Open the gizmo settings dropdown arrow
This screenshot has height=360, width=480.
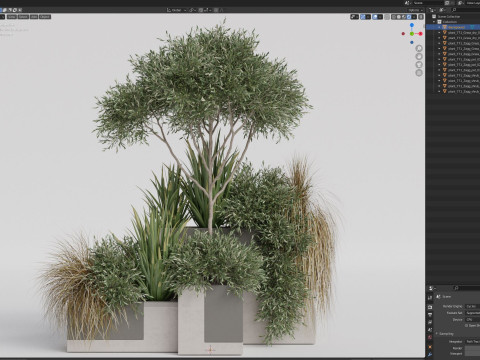pos(368,17)
